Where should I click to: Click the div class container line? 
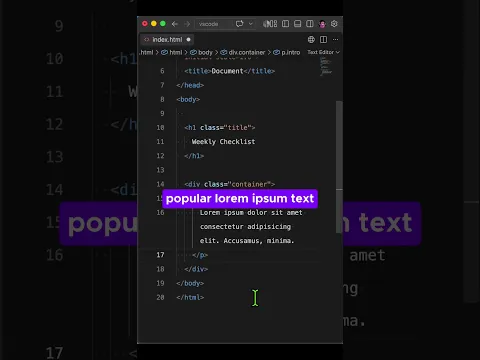coord(230,184)
